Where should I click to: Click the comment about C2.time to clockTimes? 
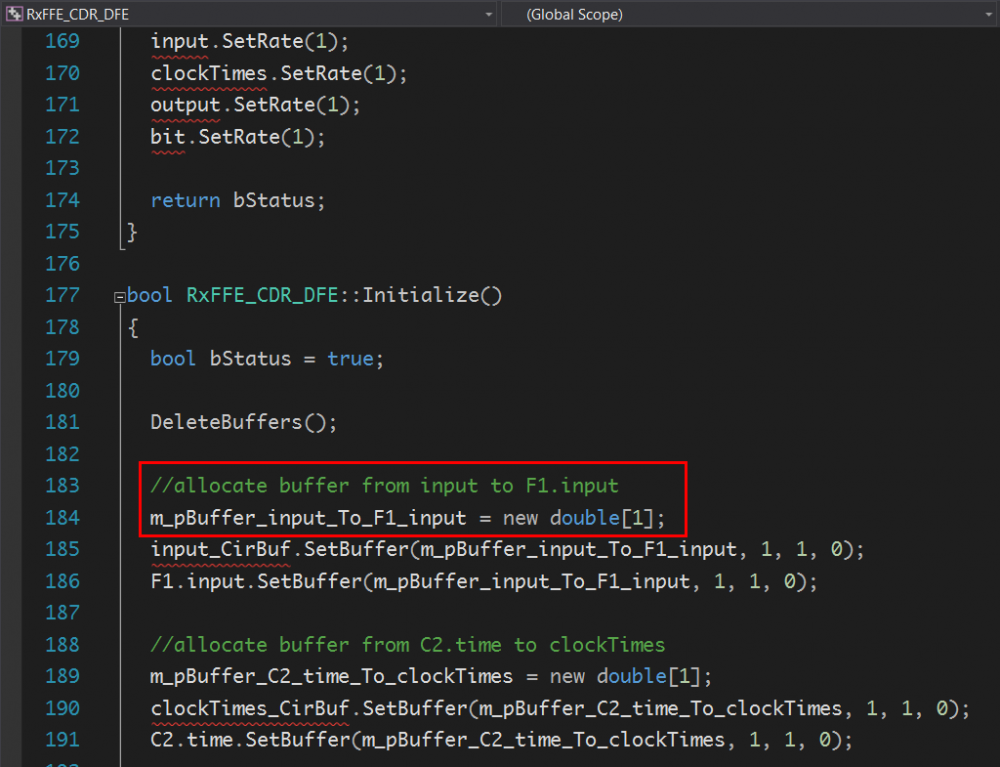(407, 645)
